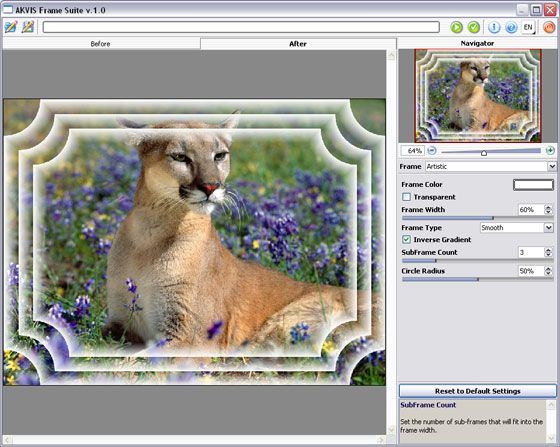Image resolution: width=560 pixels, height=447 pixels.
Task: Click the first pencil toolbar icon
Action: click(x=11, y=27)
